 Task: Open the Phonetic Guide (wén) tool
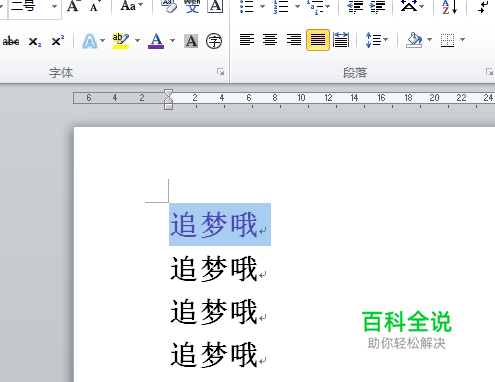click(192, 6)
